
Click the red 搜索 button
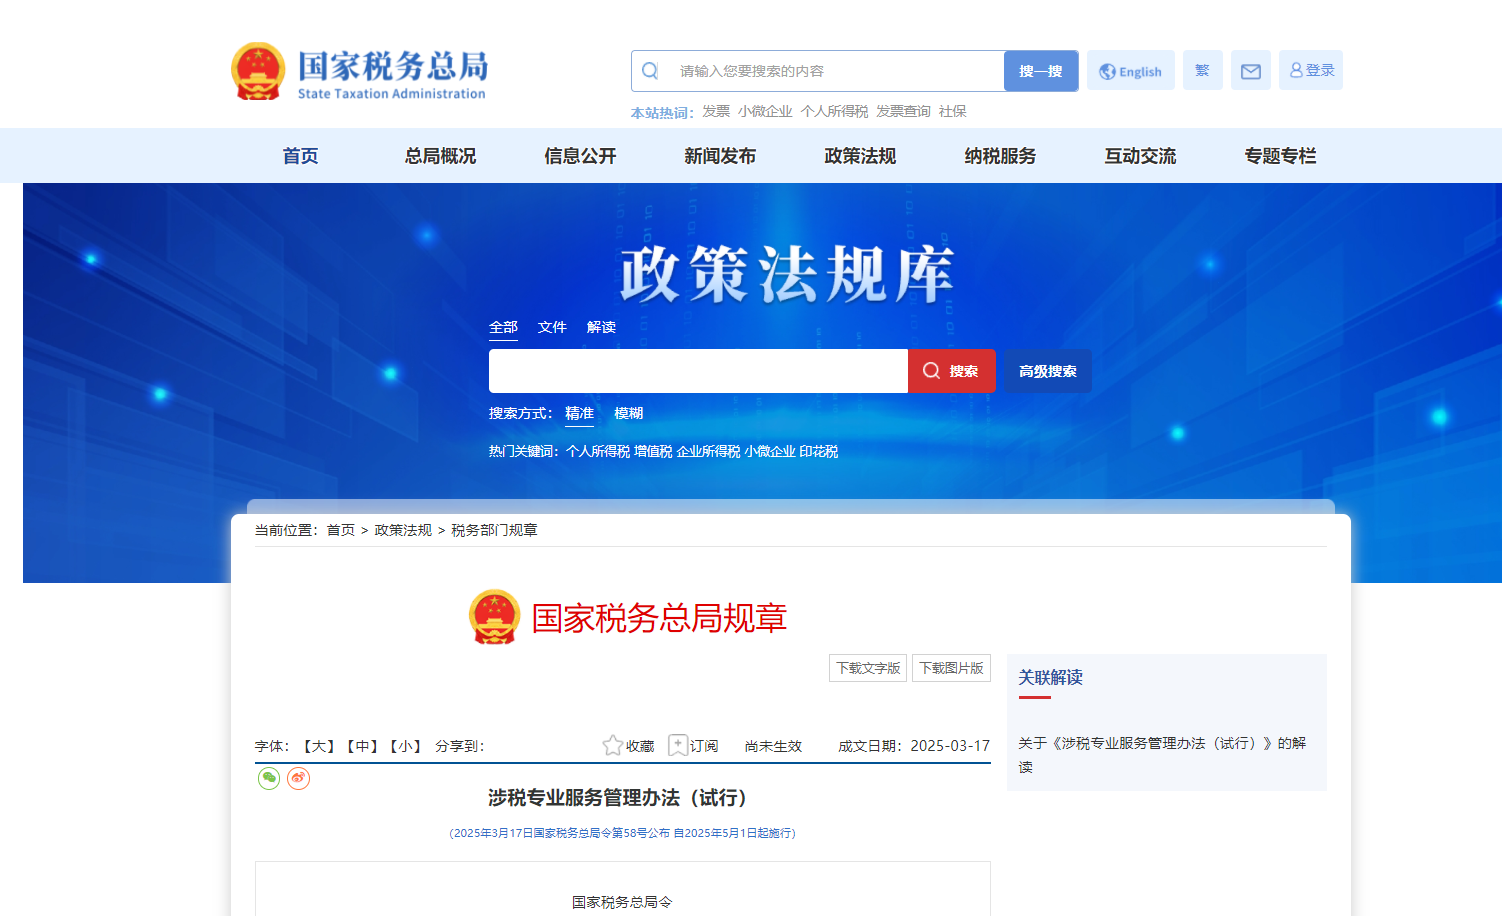(x=952, y=371)
